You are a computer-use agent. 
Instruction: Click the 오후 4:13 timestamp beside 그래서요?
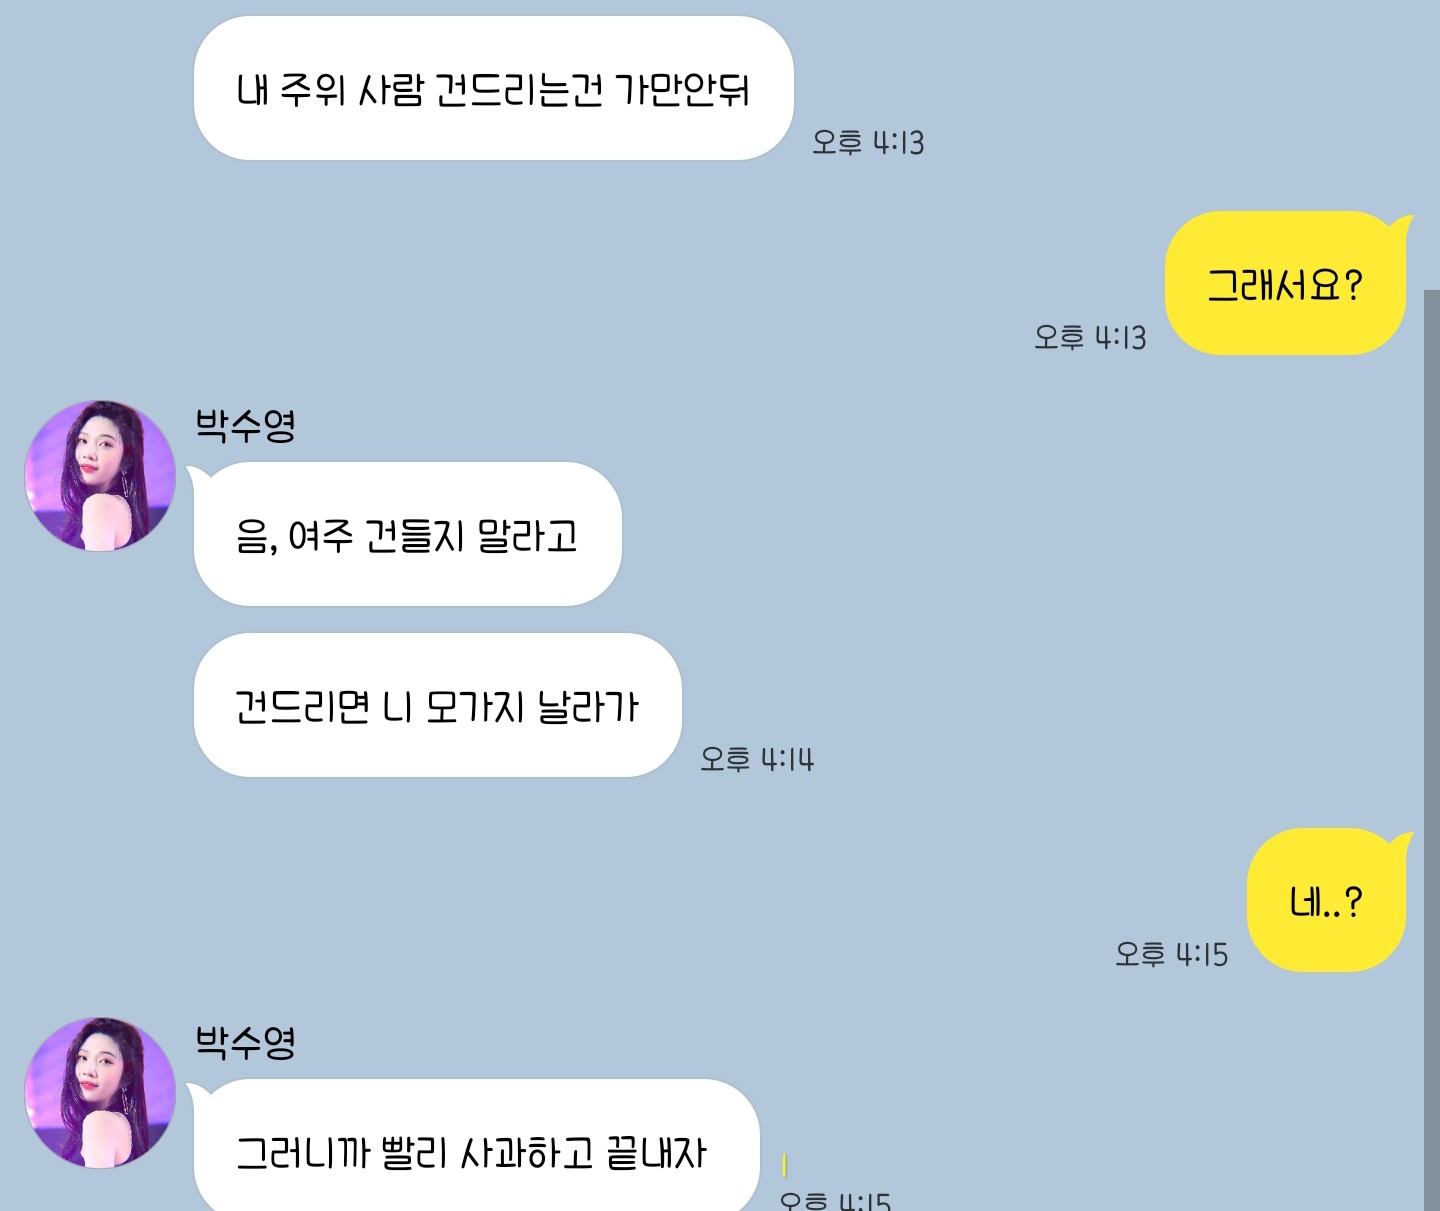pos(1090,337)
